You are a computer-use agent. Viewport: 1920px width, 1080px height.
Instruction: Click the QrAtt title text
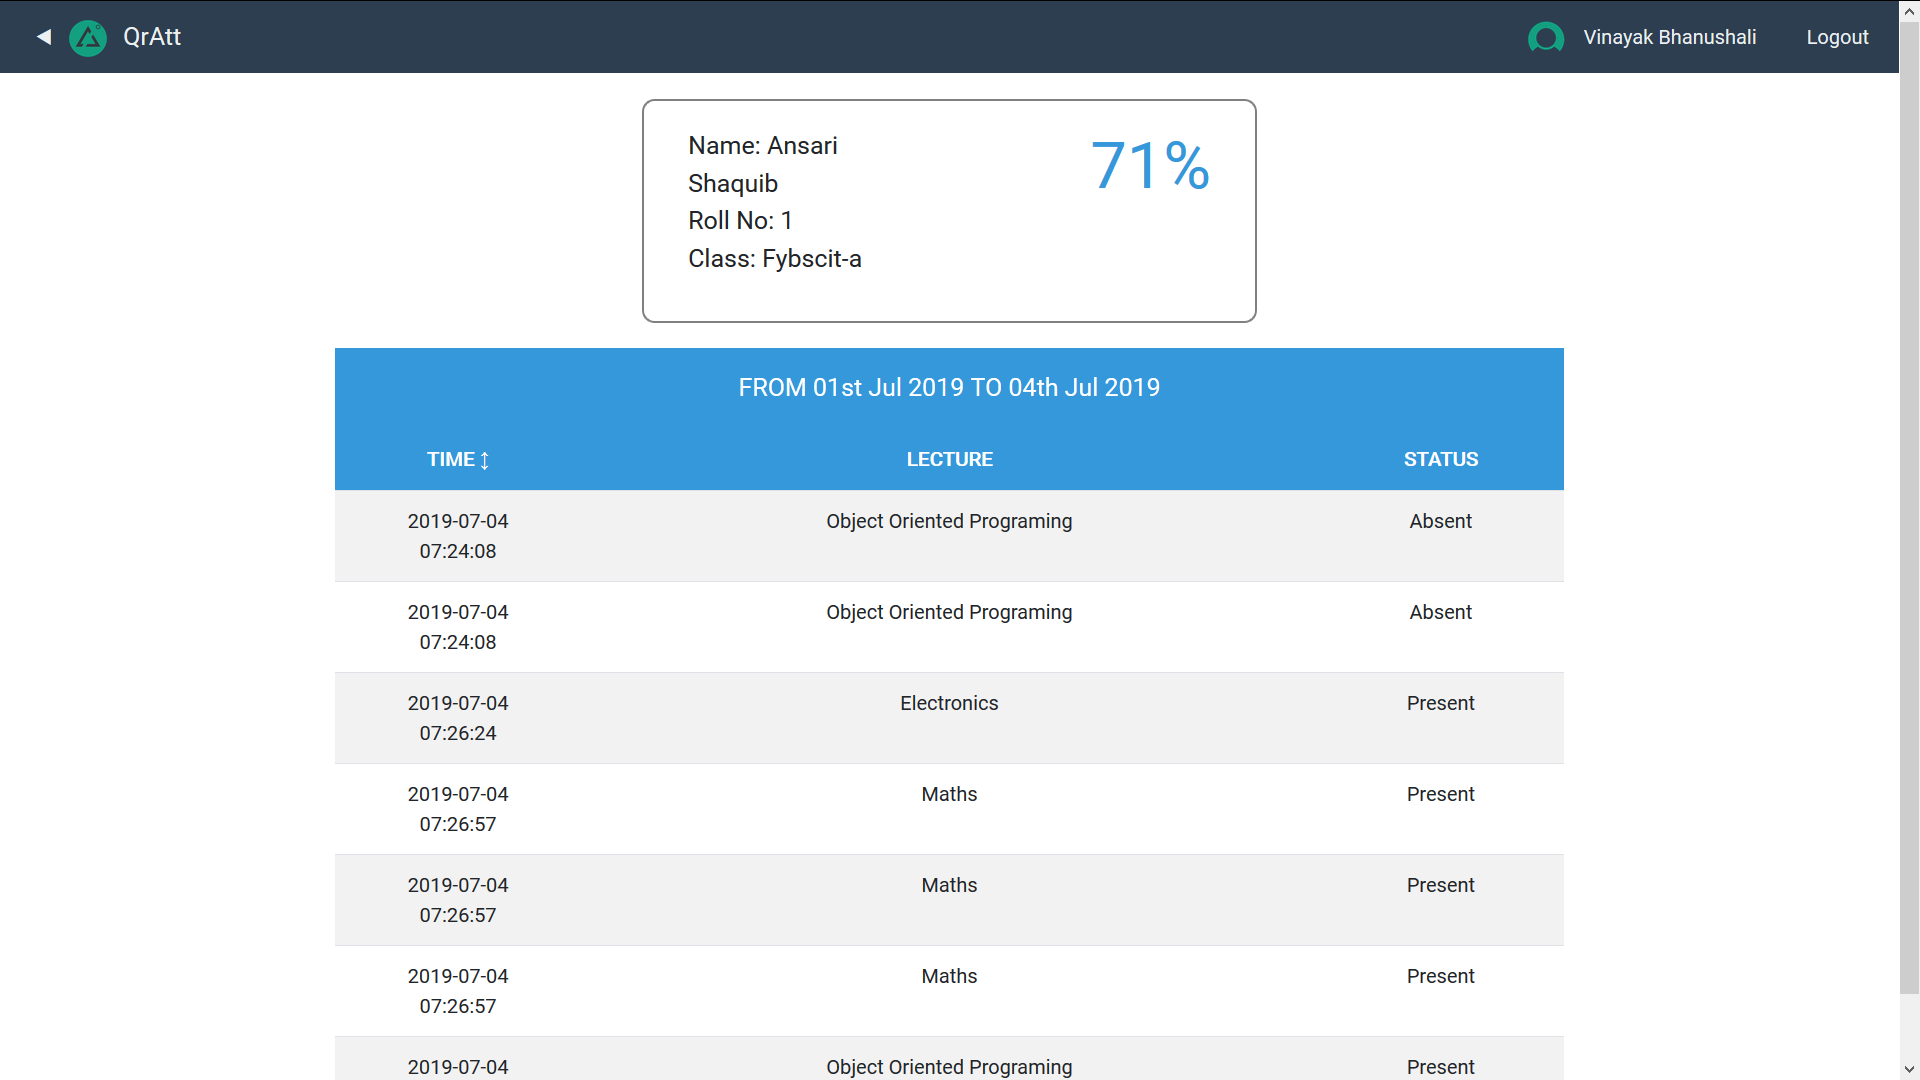click(x=152, y=37)
